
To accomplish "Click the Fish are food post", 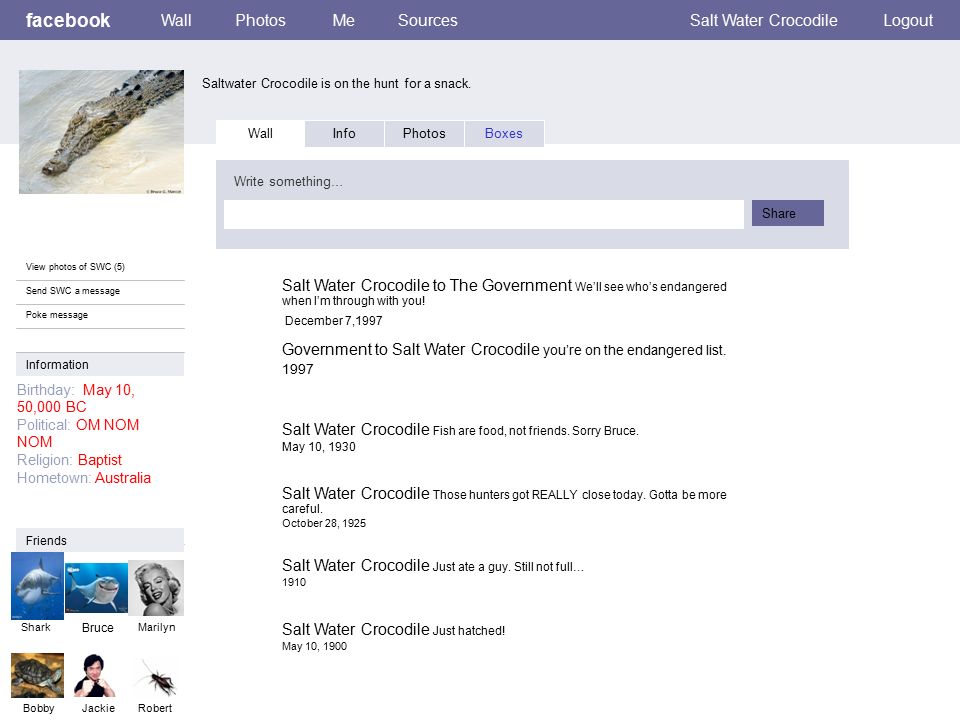I will coord(460,430).
